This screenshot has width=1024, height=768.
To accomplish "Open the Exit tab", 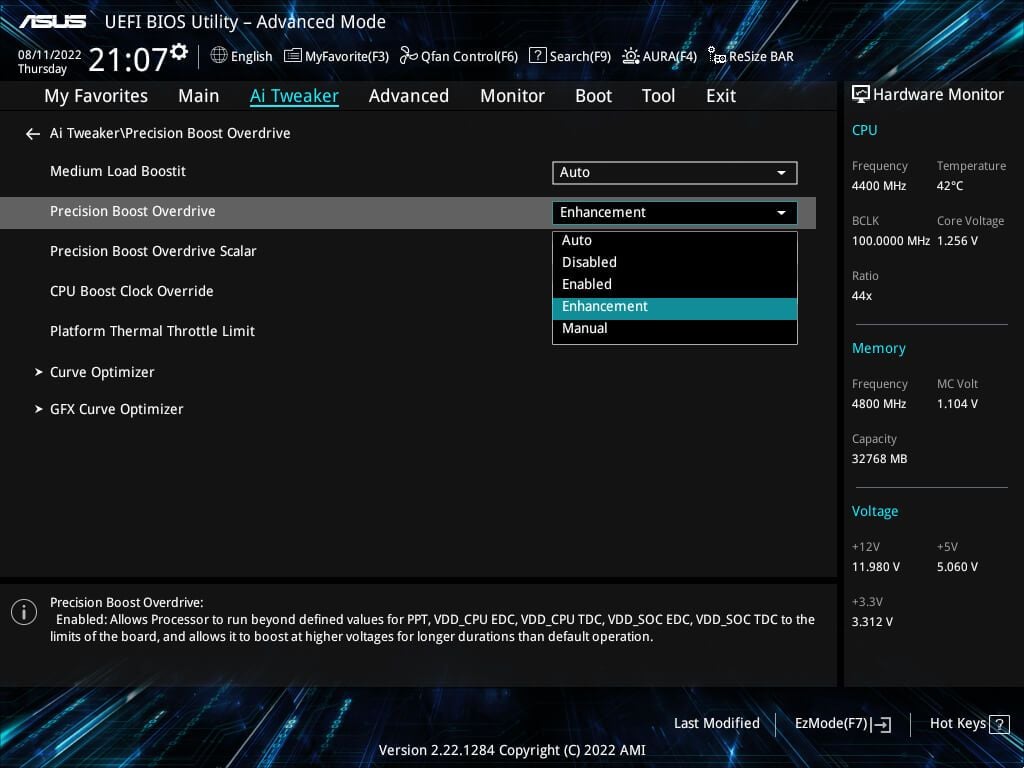I will pos(721,96).
